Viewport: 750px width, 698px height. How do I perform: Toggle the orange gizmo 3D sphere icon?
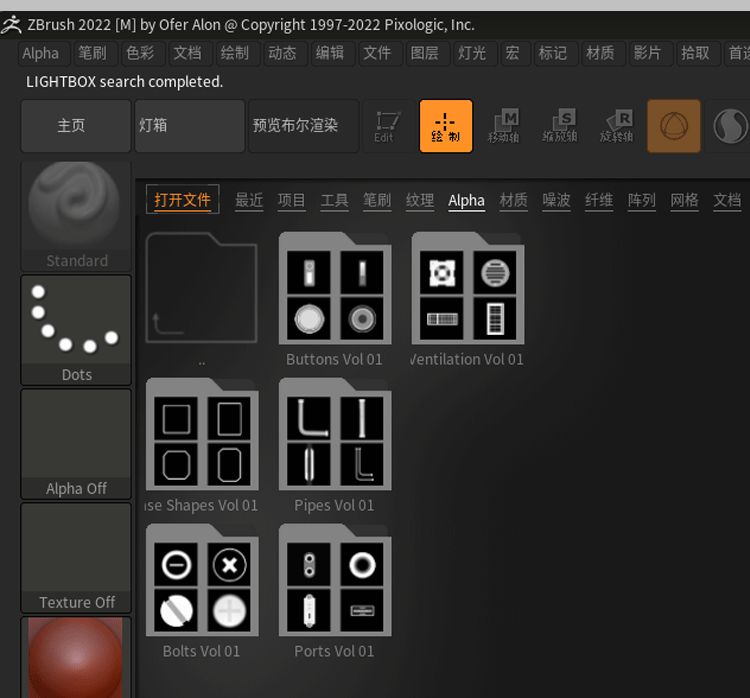pyautogui.click(x=674, y=126)
